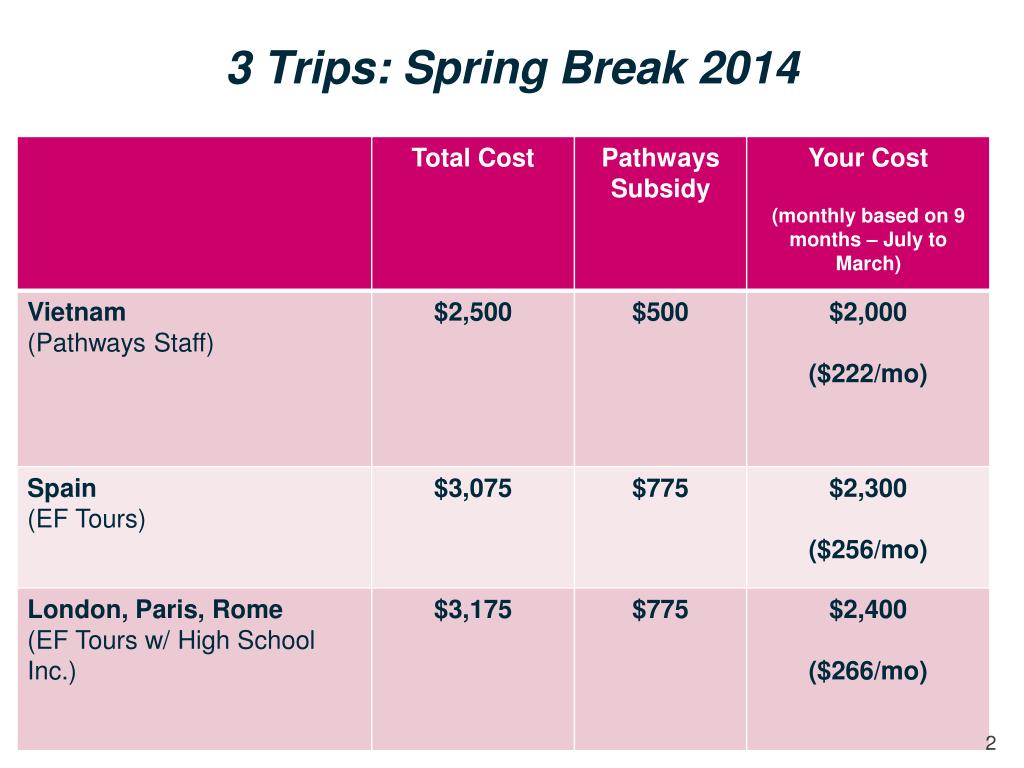Click the 'London, Paris, Rome' row label
Image resolution: width=1024 pixels, height=768 pixels.
click(155, 609)
